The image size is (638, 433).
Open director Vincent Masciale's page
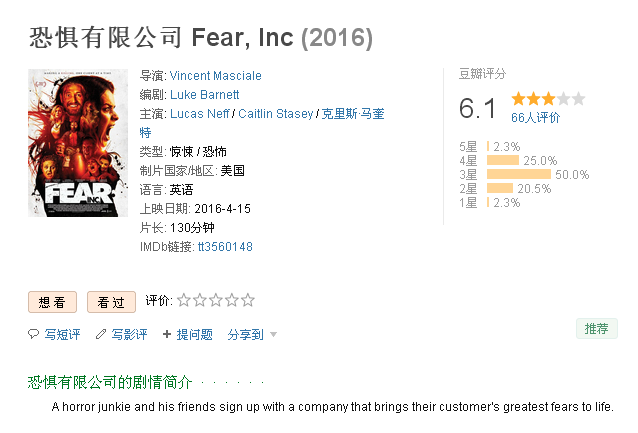point(216,76)
